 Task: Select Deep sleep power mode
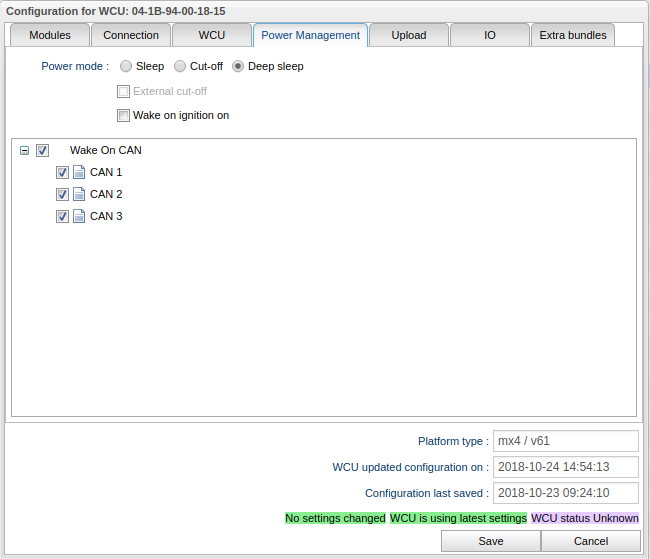tap(238, 67)
